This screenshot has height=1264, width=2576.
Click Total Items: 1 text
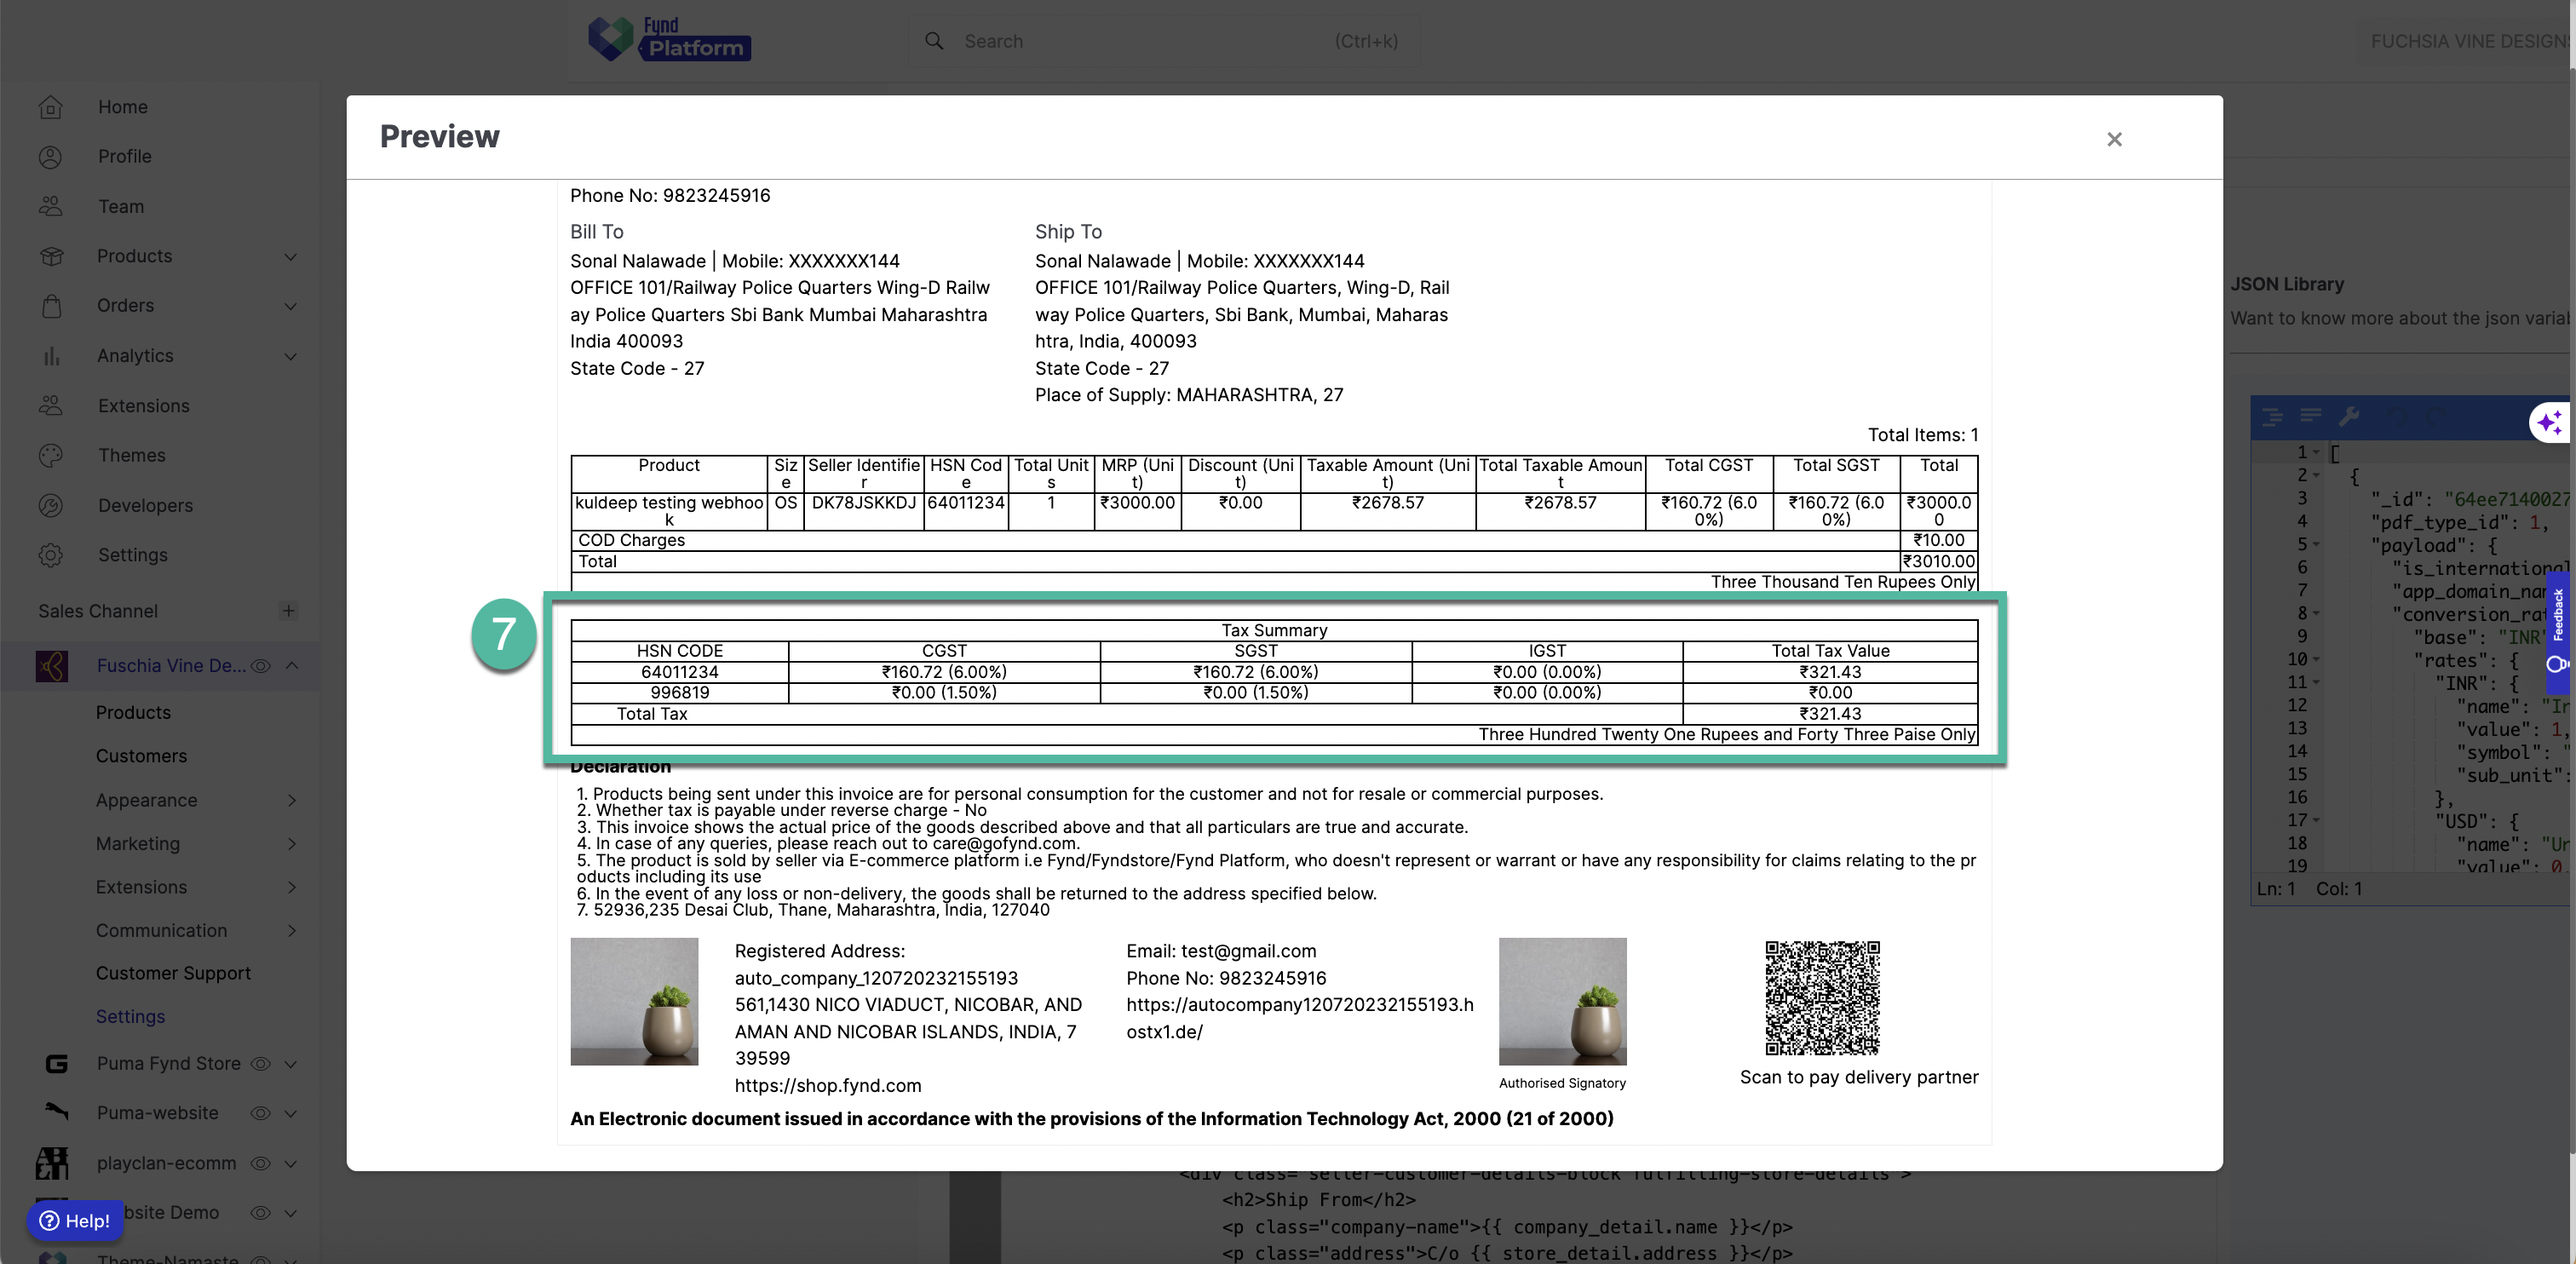pos(1922,435)
